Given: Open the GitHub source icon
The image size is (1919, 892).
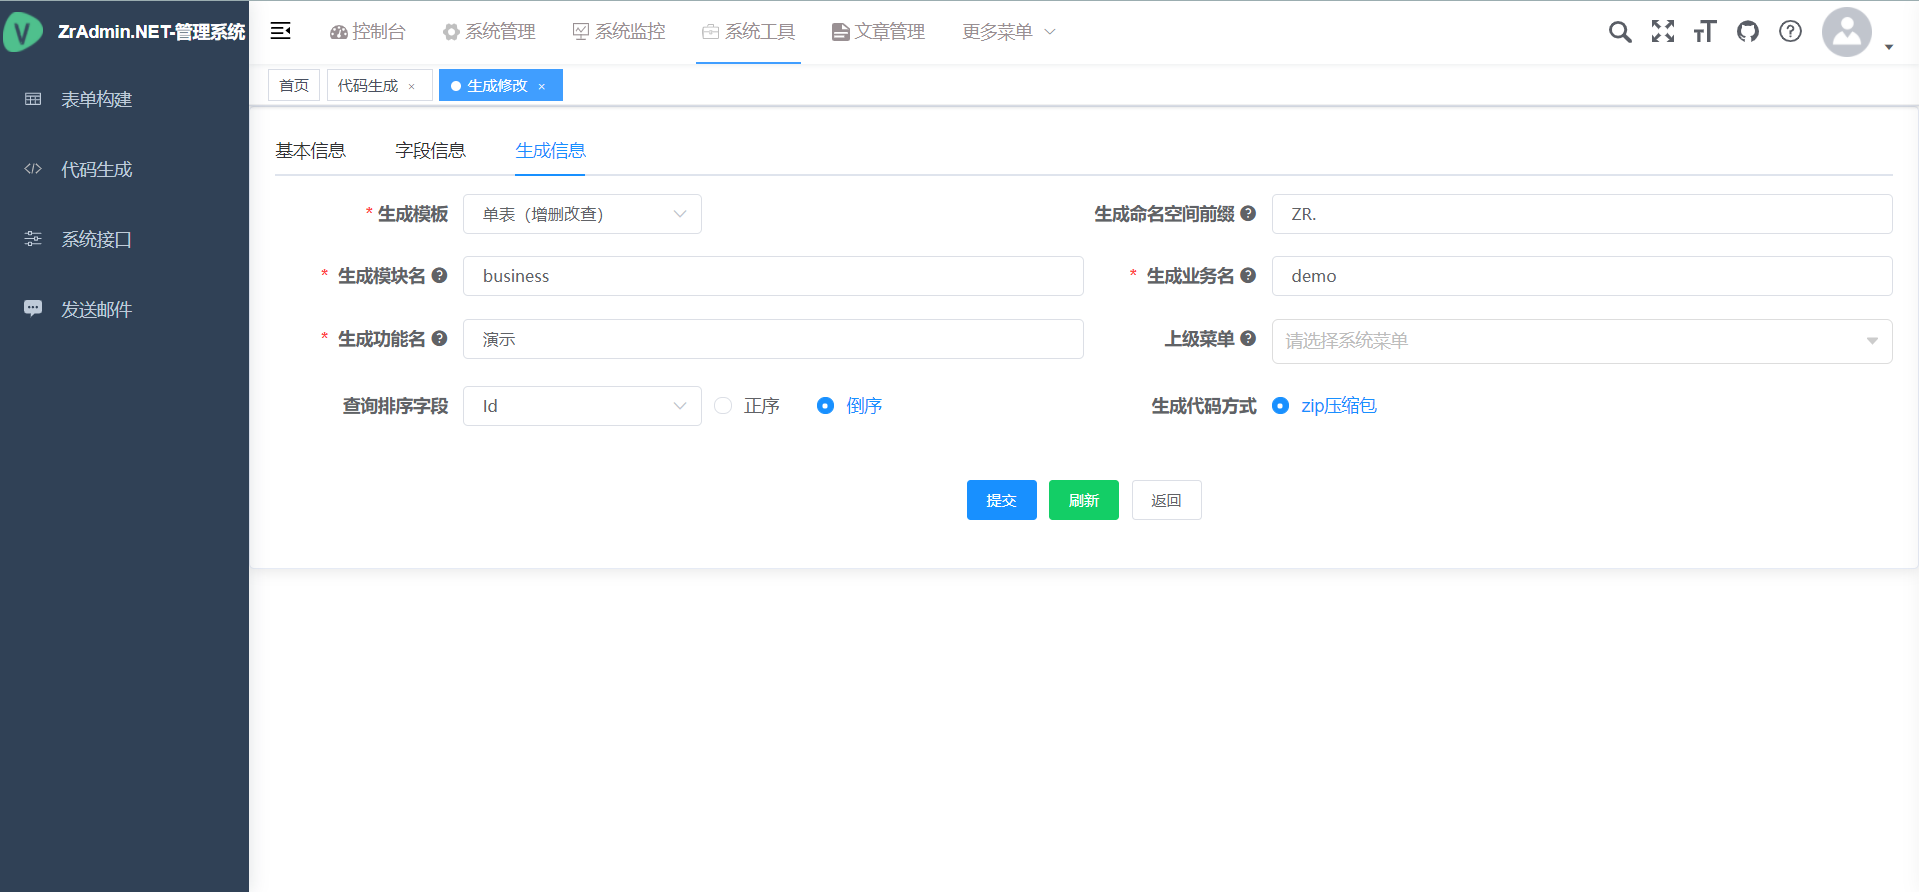Looking at the screenshot, I should point(1747,32).
